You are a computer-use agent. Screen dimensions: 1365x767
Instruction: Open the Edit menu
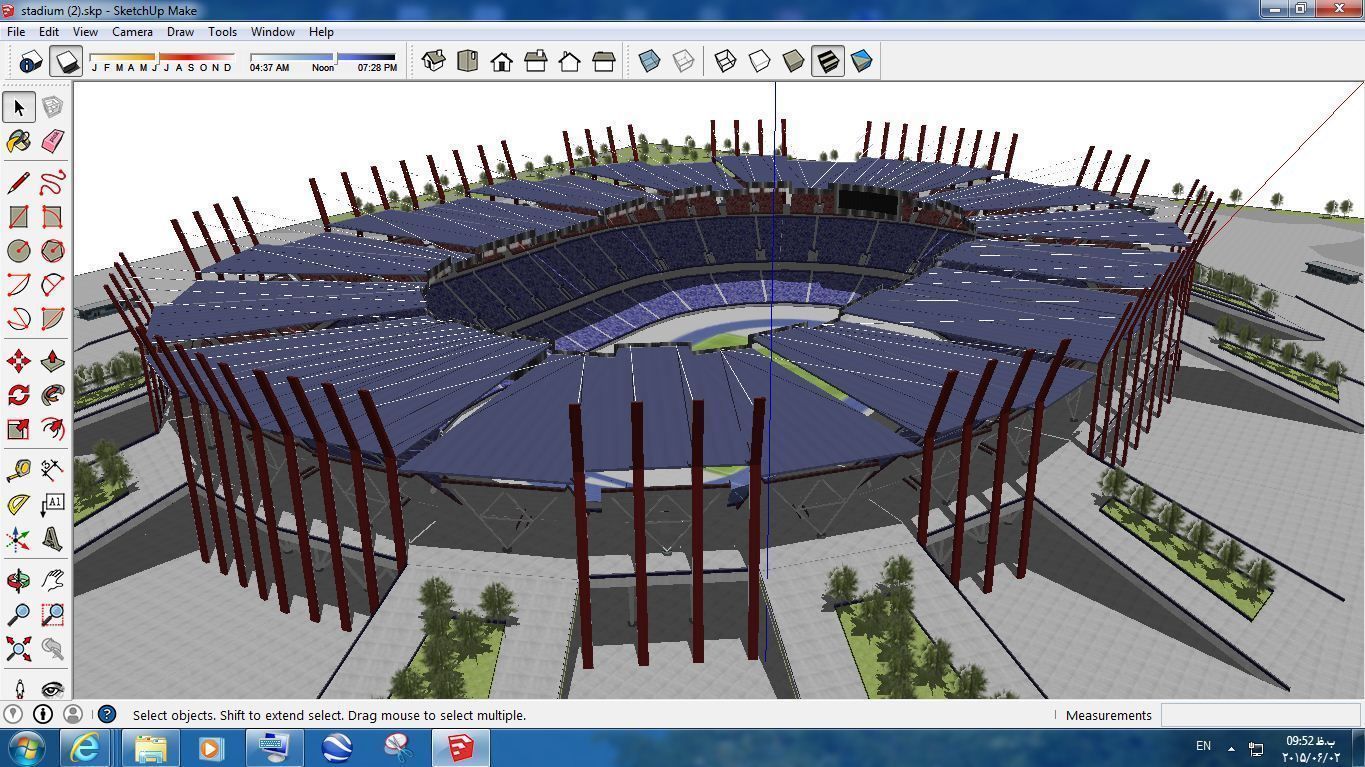tap(48, 32)
